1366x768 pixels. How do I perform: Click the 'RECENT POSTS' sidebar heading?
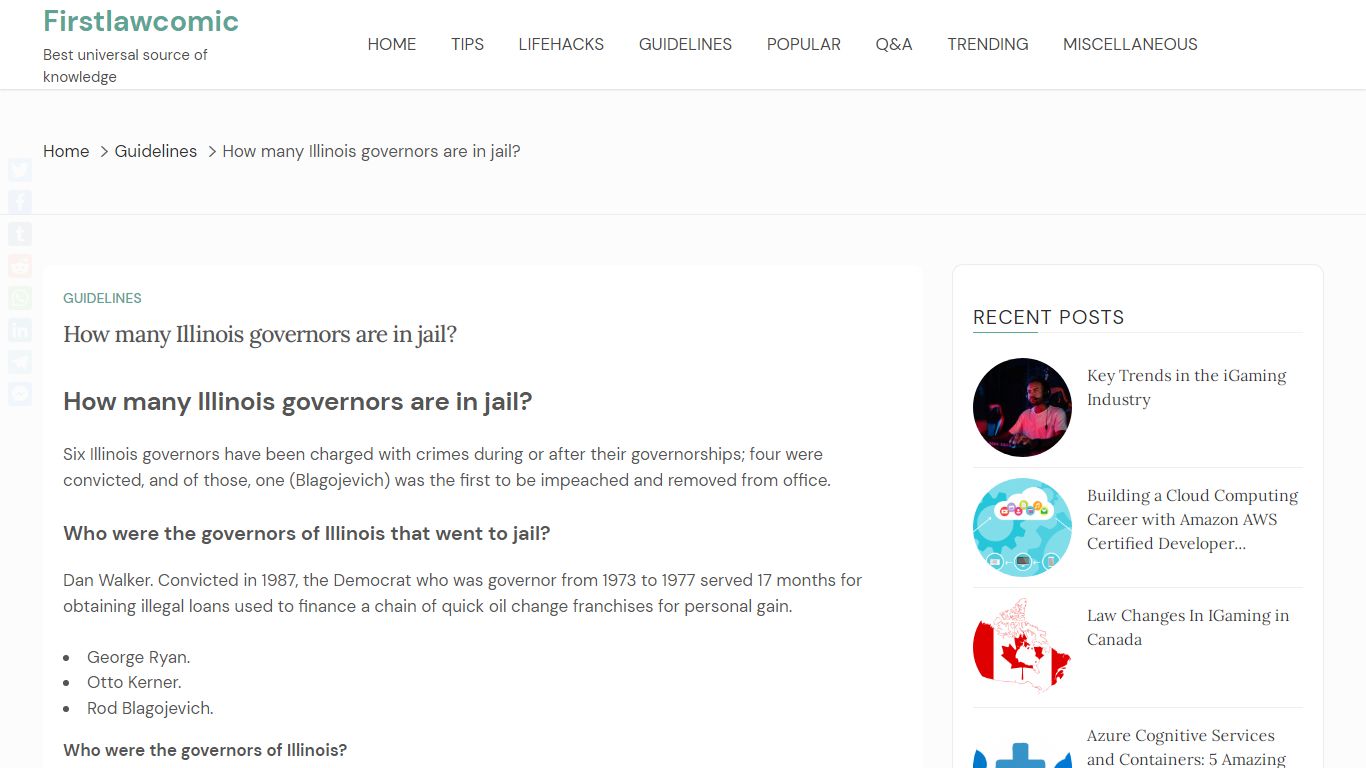[x=1049, y=317]
